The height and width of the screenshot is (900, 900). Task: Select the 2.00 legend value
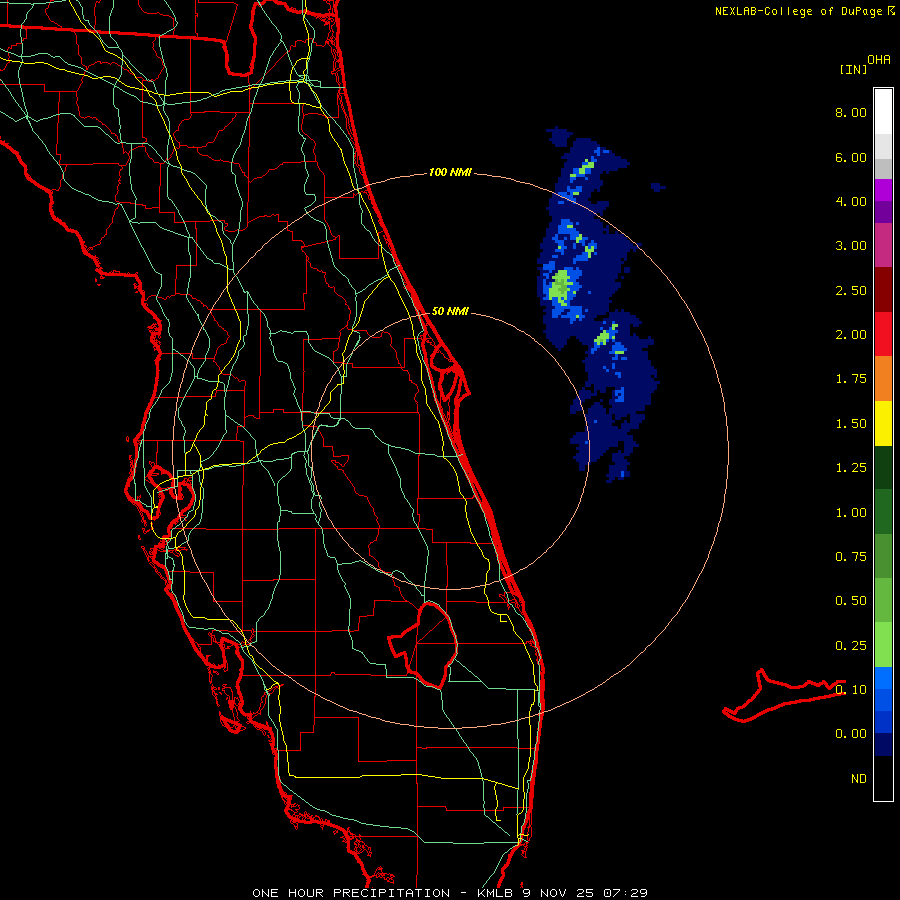point(851,335)
